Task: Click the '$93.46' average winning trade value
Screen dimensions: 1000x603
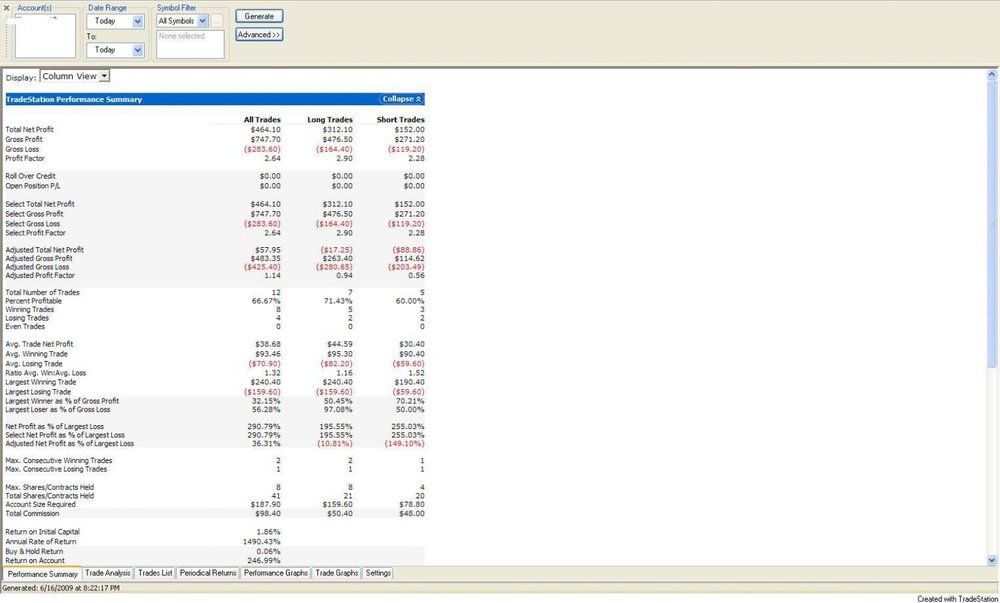Action: point(267,354)
